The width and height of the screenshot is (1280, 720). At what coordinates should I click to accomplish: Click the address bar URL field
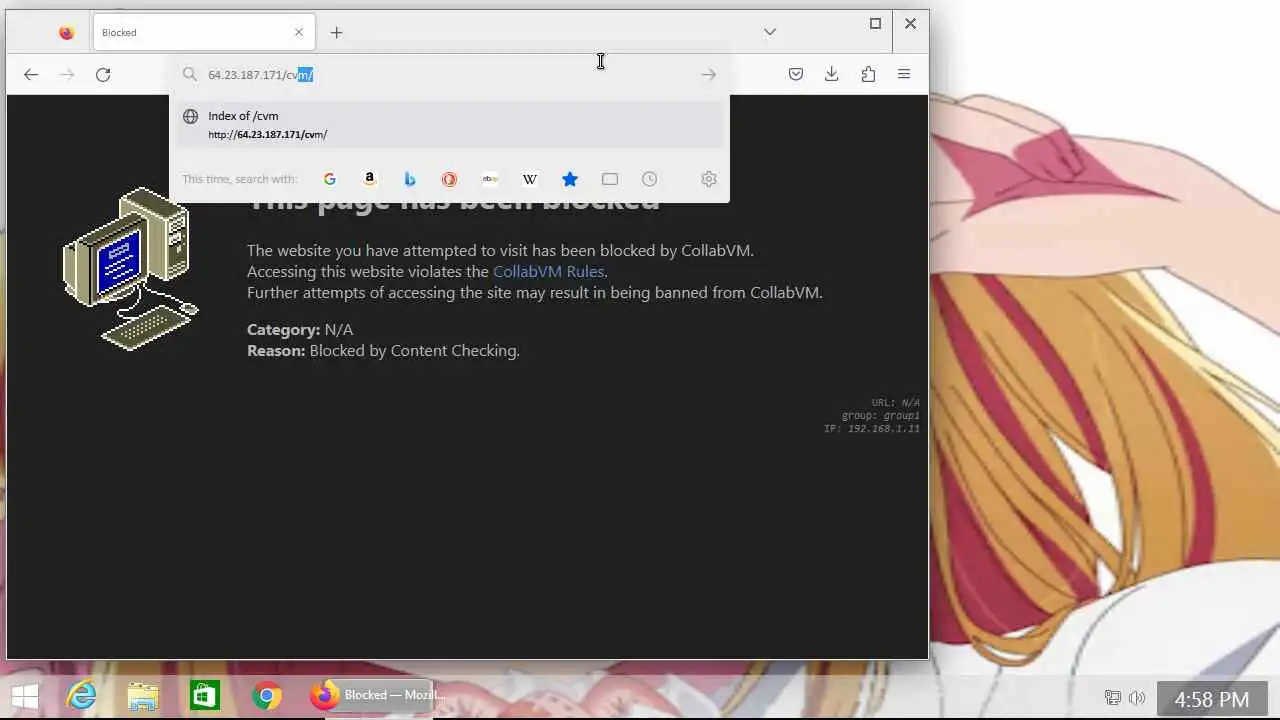click(x=450, y=75)
